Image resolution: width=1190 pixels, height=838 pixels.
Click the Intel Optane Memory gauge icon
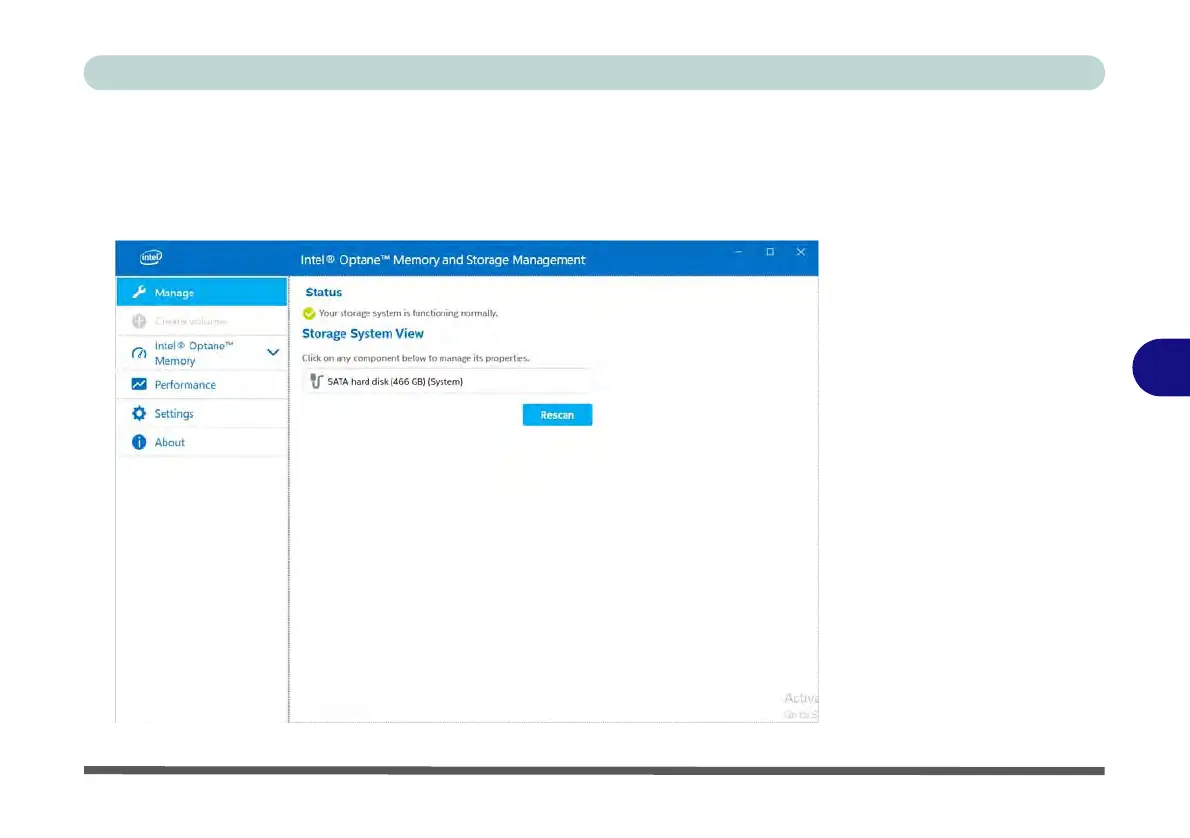tap(139, 353)
